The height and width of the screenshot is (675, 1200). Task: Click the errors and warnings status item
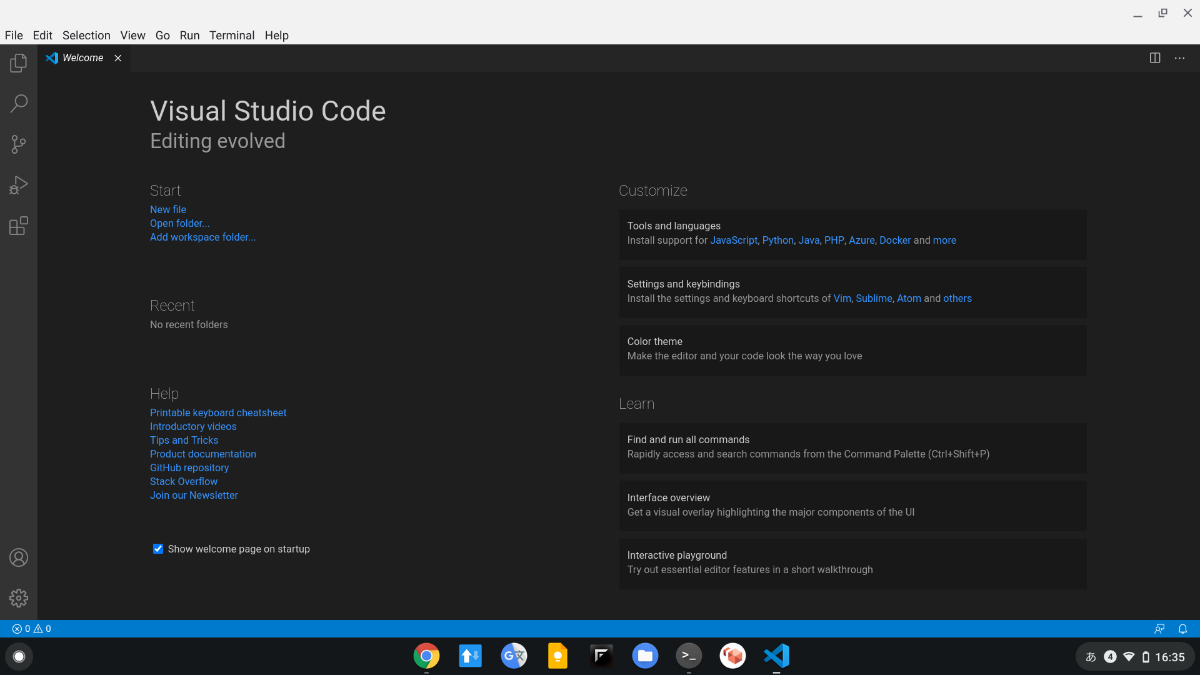click(x=31, y=629)
